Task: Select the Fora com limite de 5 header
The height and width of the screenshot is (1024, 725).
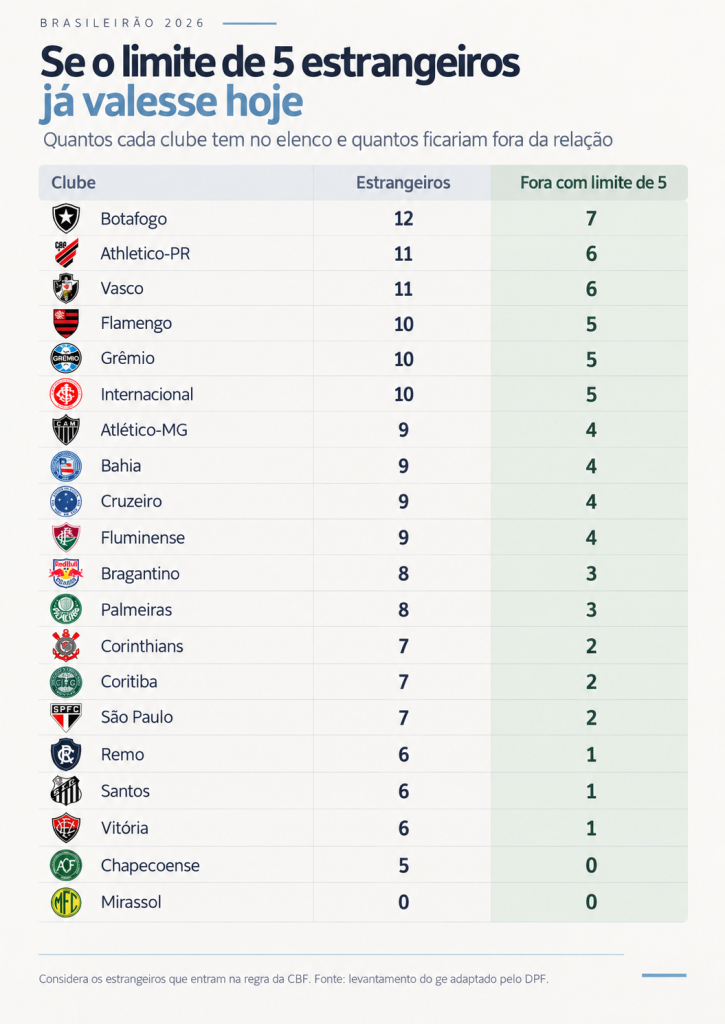Action: click(x=593, y=183)
